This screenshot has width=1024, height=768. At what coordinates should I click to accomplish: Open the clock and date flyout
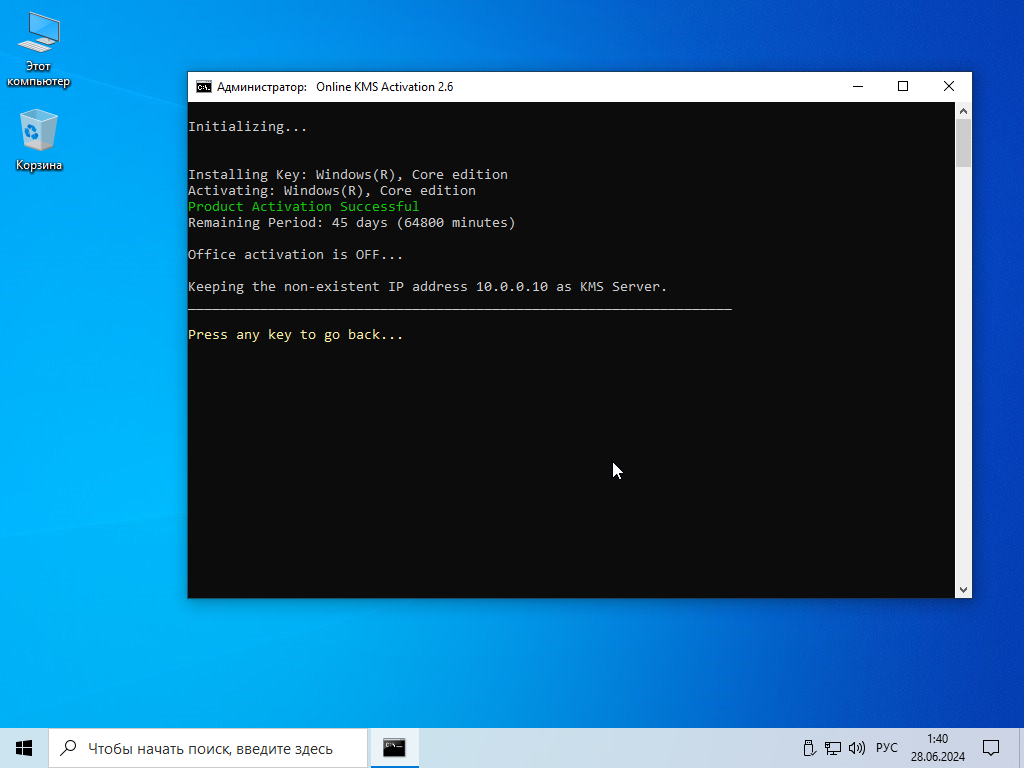[x=937, y=748]
